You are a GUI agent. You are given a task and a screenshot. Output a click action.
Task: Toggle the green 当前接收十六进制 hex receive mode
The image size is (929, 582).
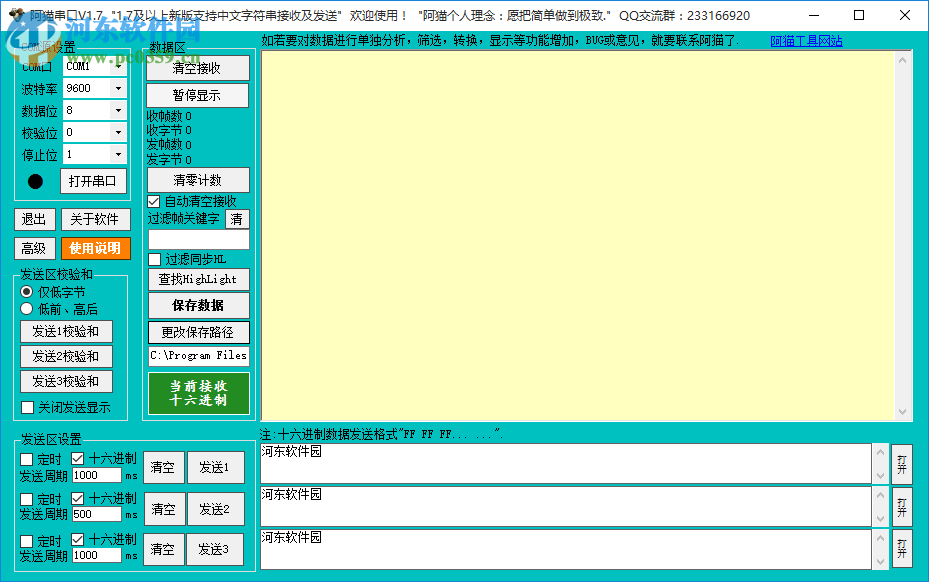[x=198, y=393]
